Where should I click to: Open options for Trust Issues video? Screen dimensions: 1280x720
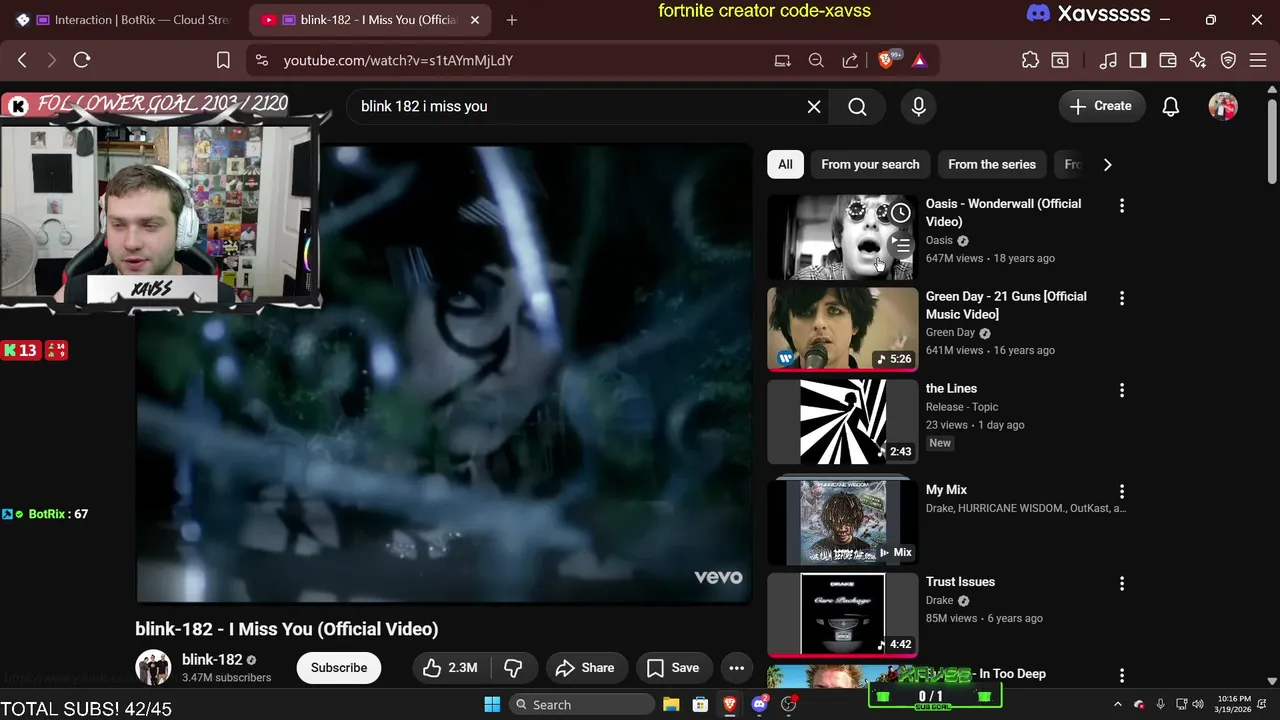point(1122,583)
